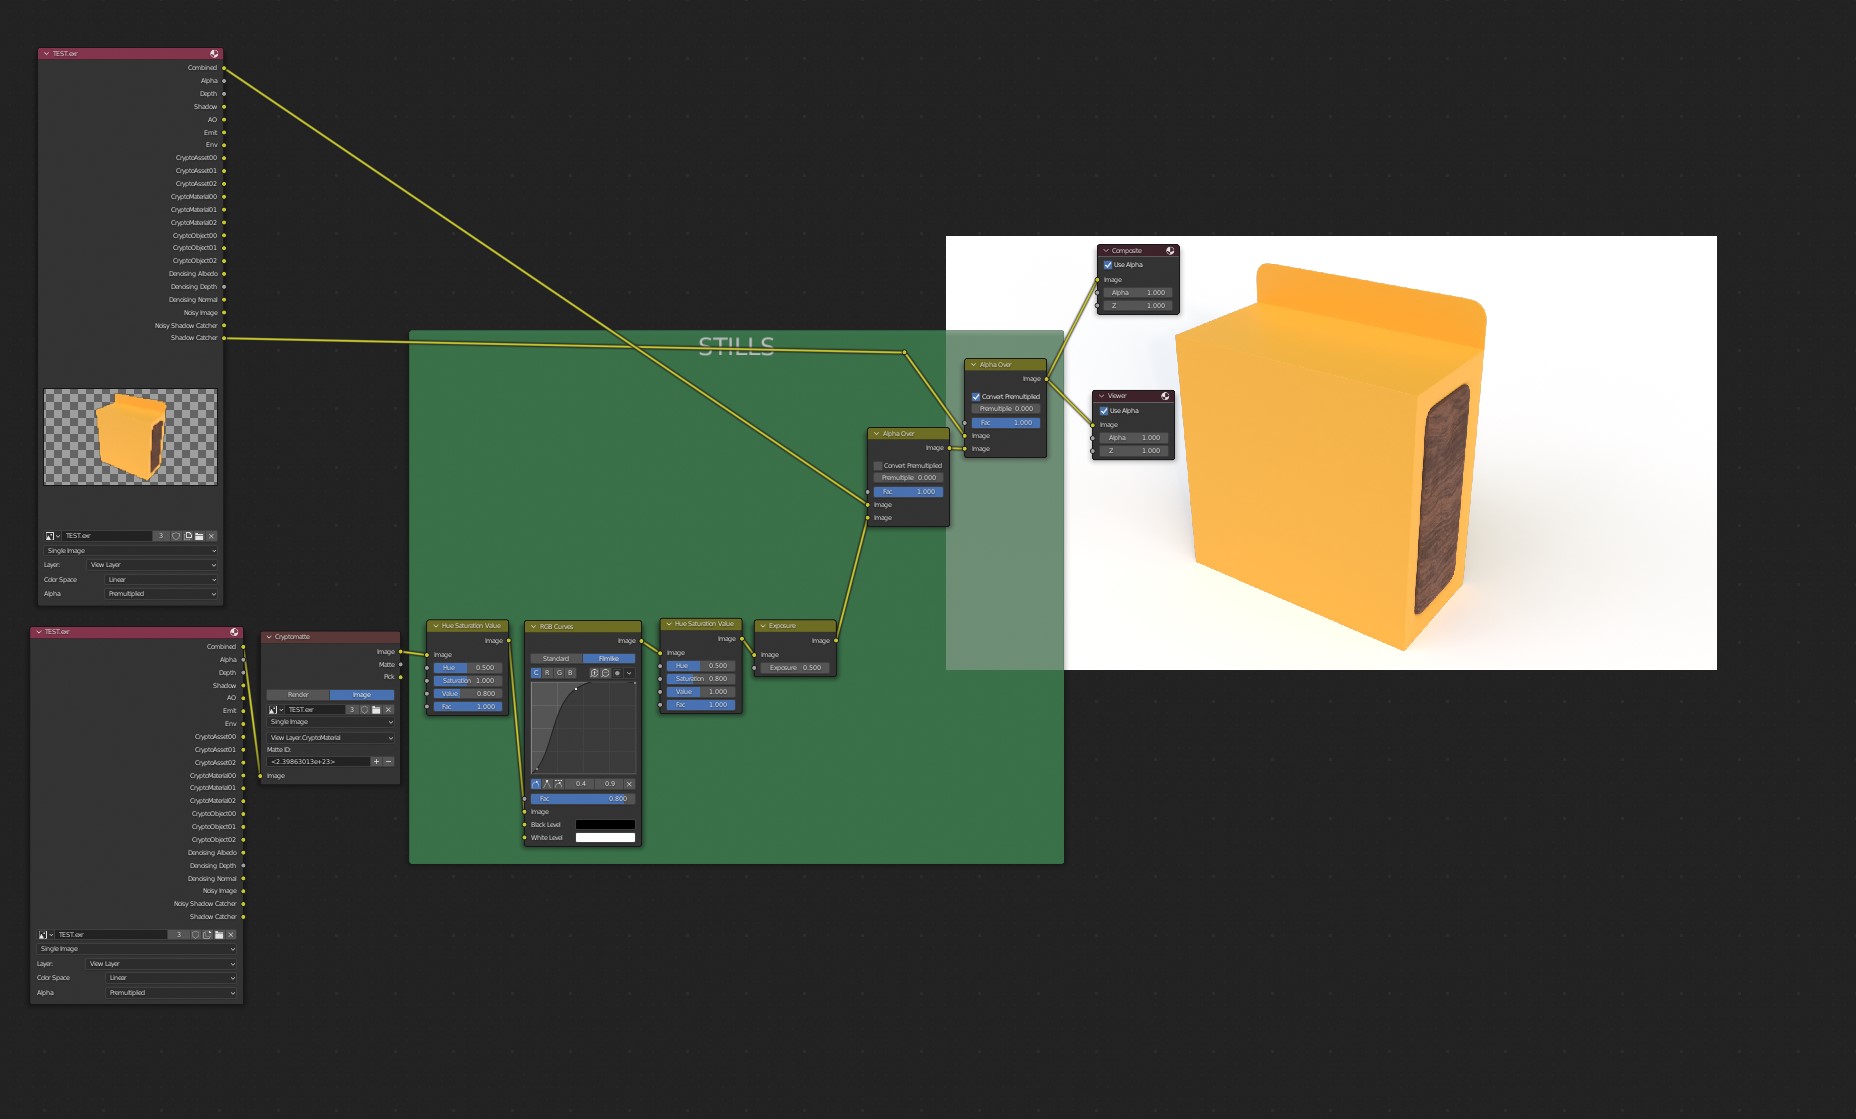Zoom in curve view in RGB Curves
Viewport: 1856px width, 1119px height.
(x=594, y=673)
